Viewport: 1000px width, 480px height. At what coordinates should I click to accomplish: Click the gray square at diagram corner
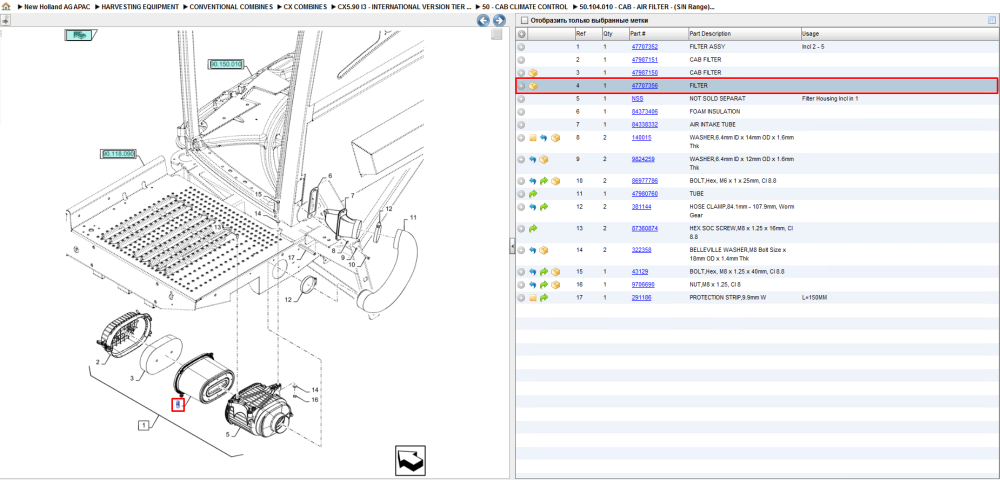(496, 35)
